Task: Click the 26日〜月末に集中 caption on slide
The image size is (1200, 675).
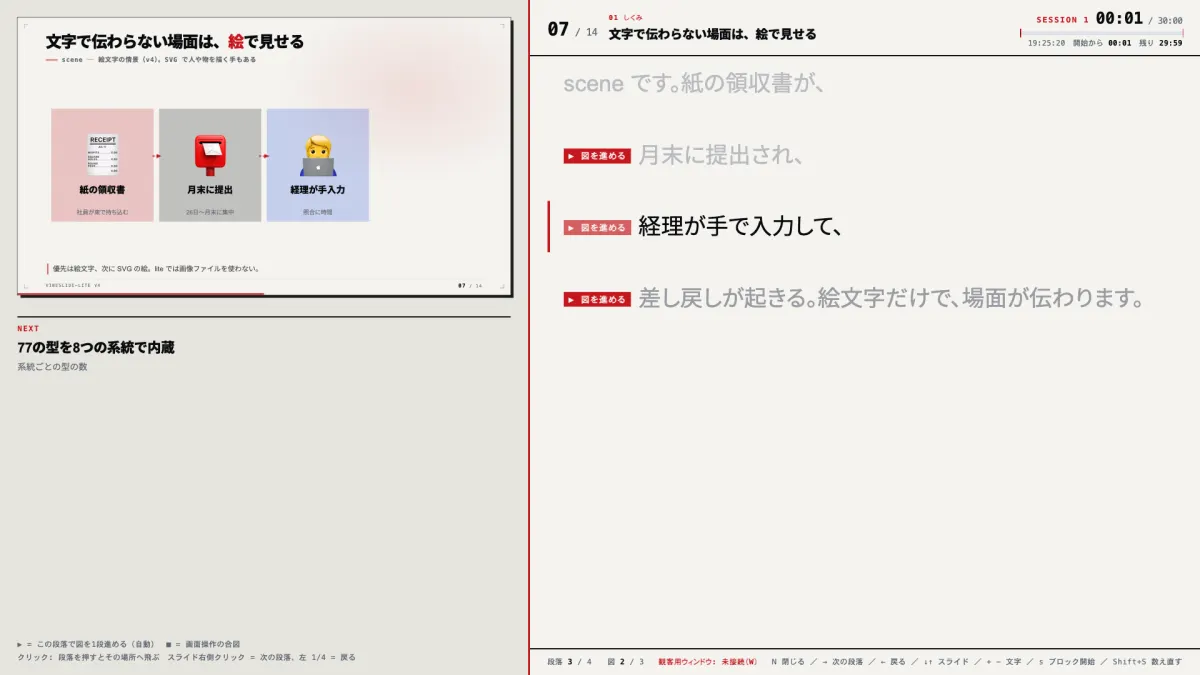Action: pos(210,212)
